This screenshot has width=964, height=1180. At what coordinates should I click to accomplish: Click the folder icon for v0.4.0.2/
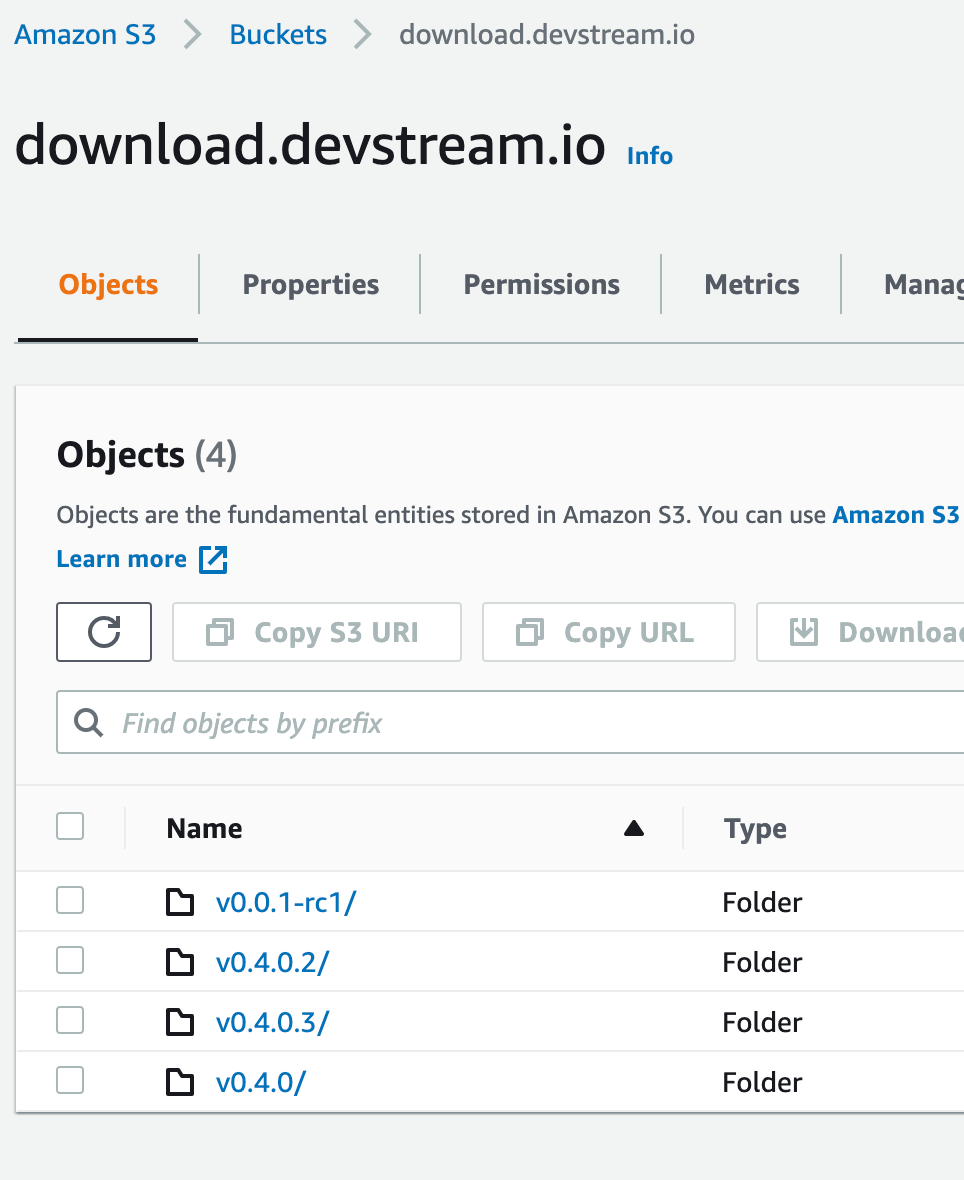click(x=180, y=962)
